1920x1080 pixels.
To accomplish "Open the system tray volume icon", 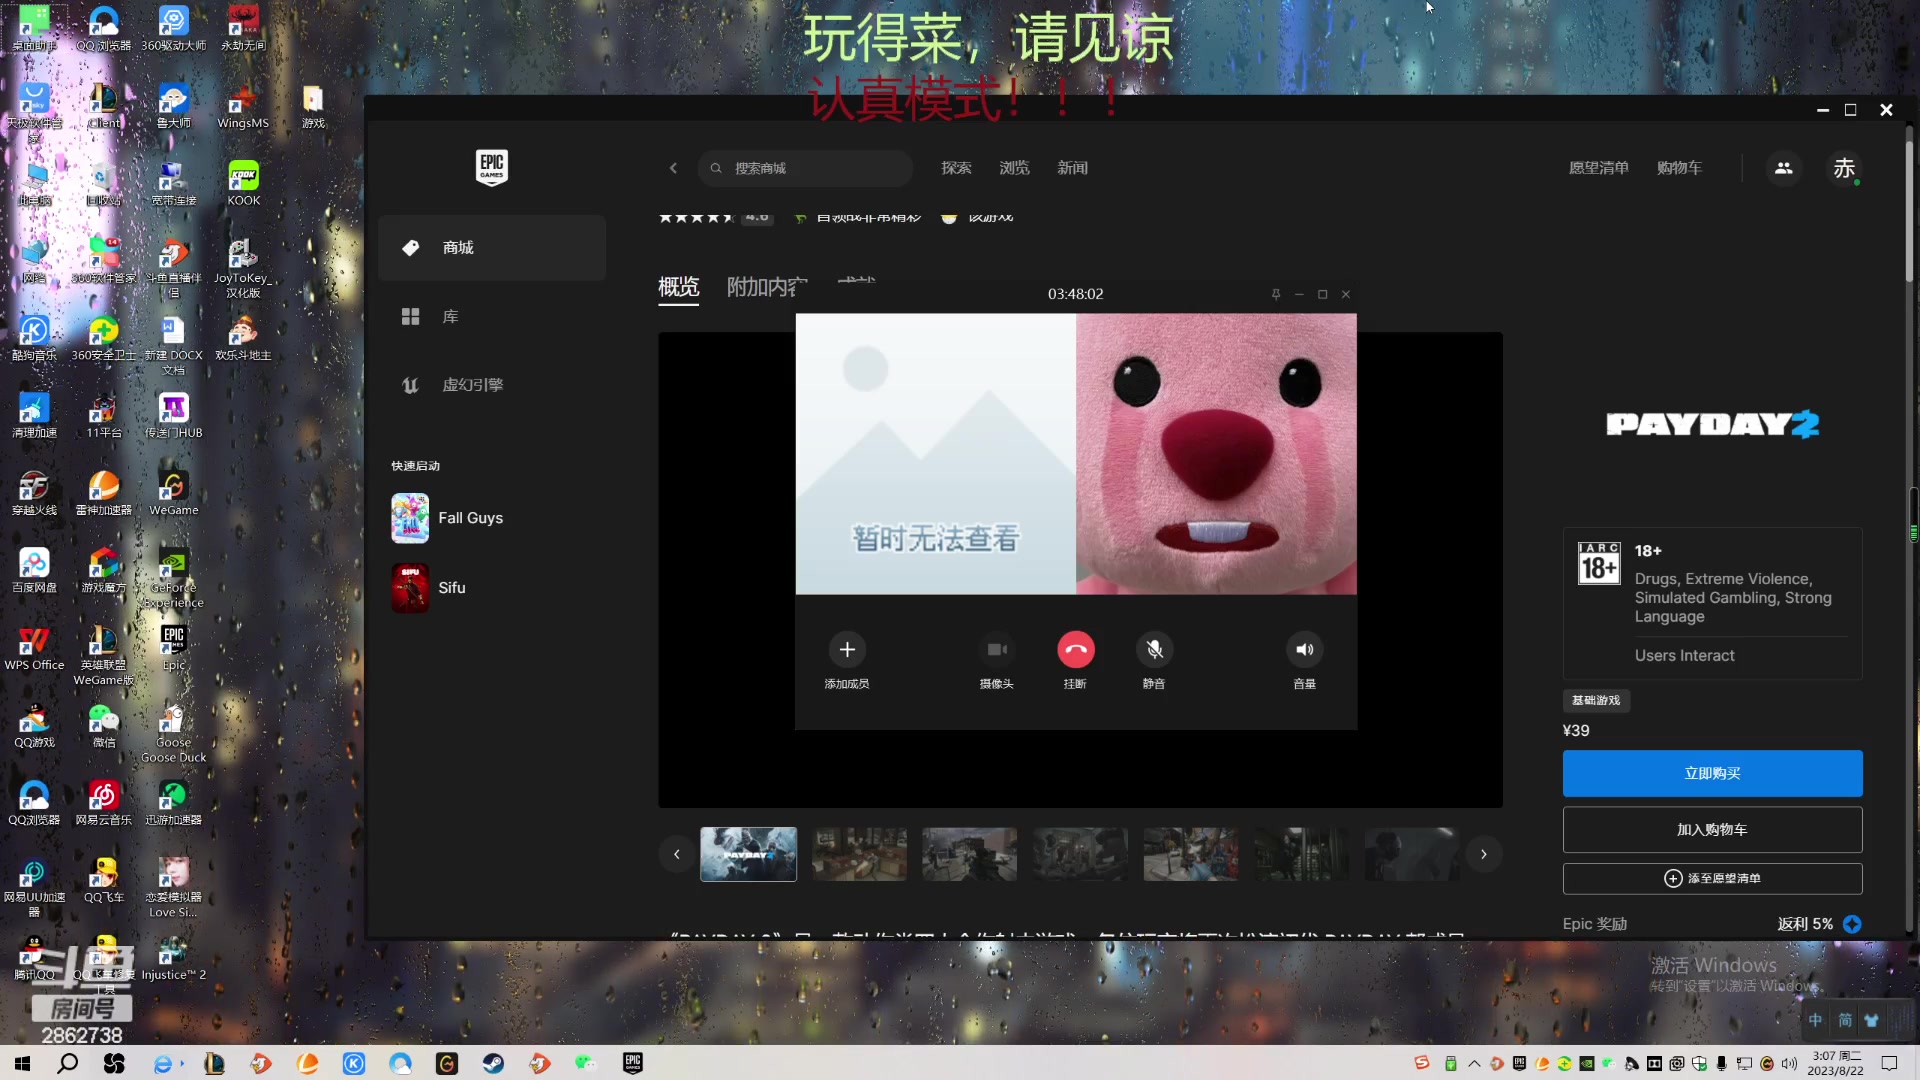I will pyautogui.click(x=1789, y=1063).
